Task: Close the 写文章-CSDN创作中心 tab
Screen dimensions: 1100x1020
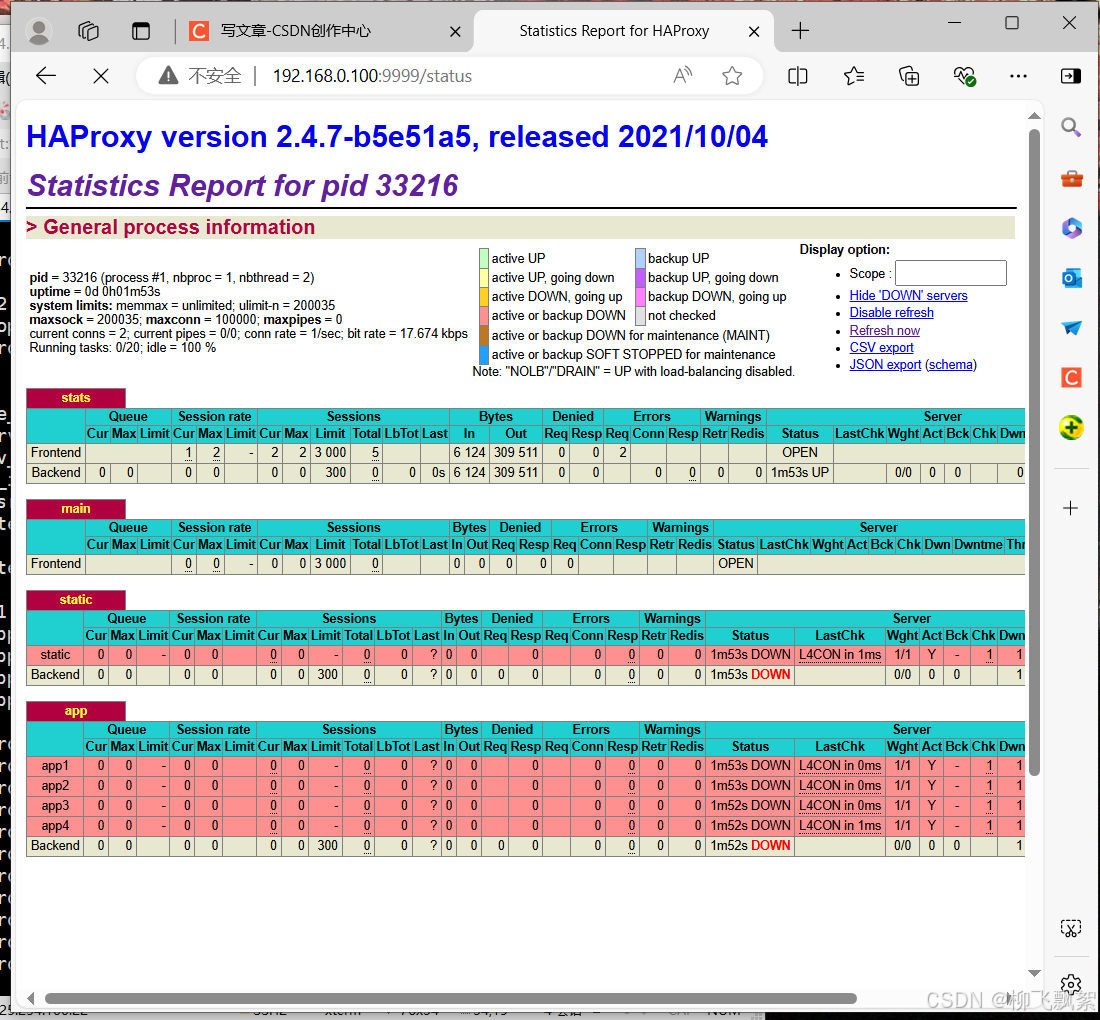Action: coord(455,32)
